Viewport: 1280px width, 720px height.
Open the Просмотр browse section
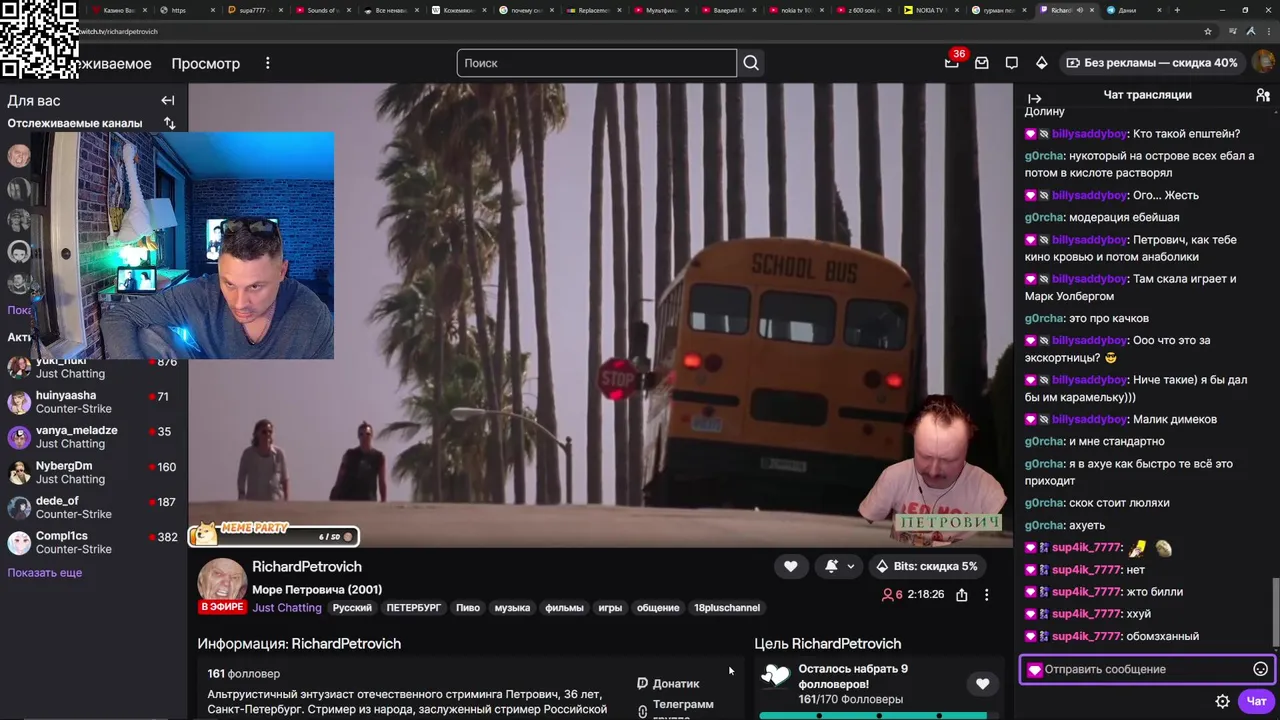pyautogui.click(x=205, y=63)
